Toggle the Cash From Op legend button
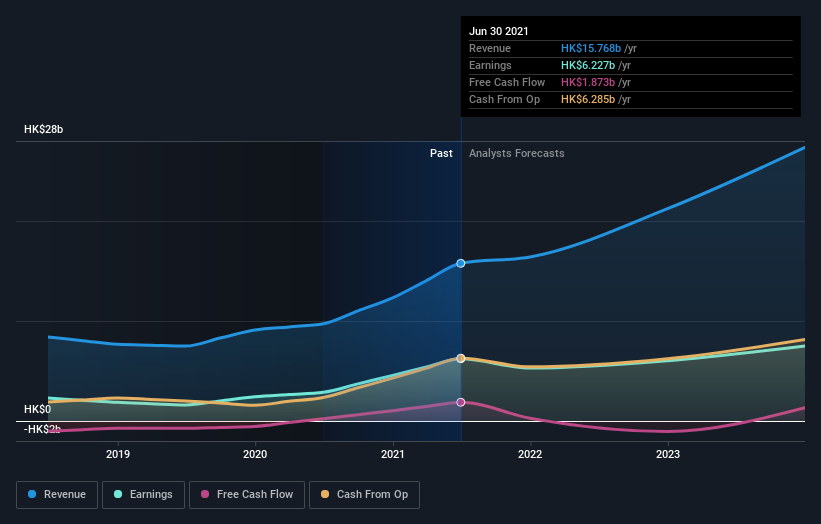Image resolution: width=821 pixels, height=524 pixels. point(364,495)
